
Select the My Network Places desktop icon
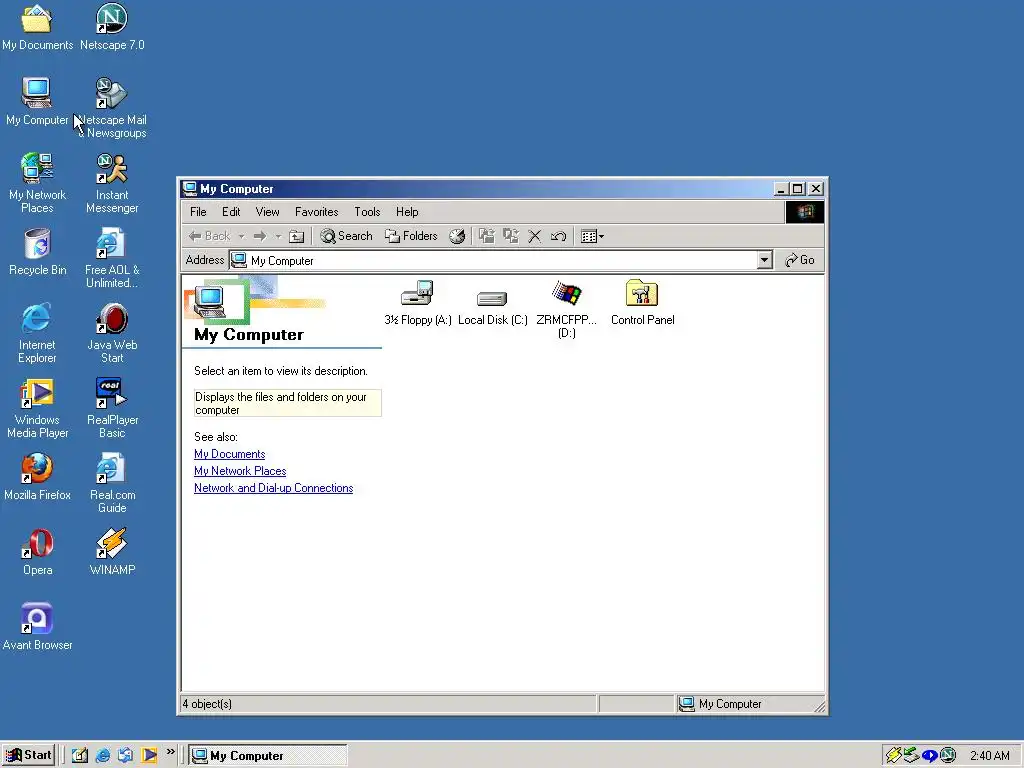[x=37, y=184]
